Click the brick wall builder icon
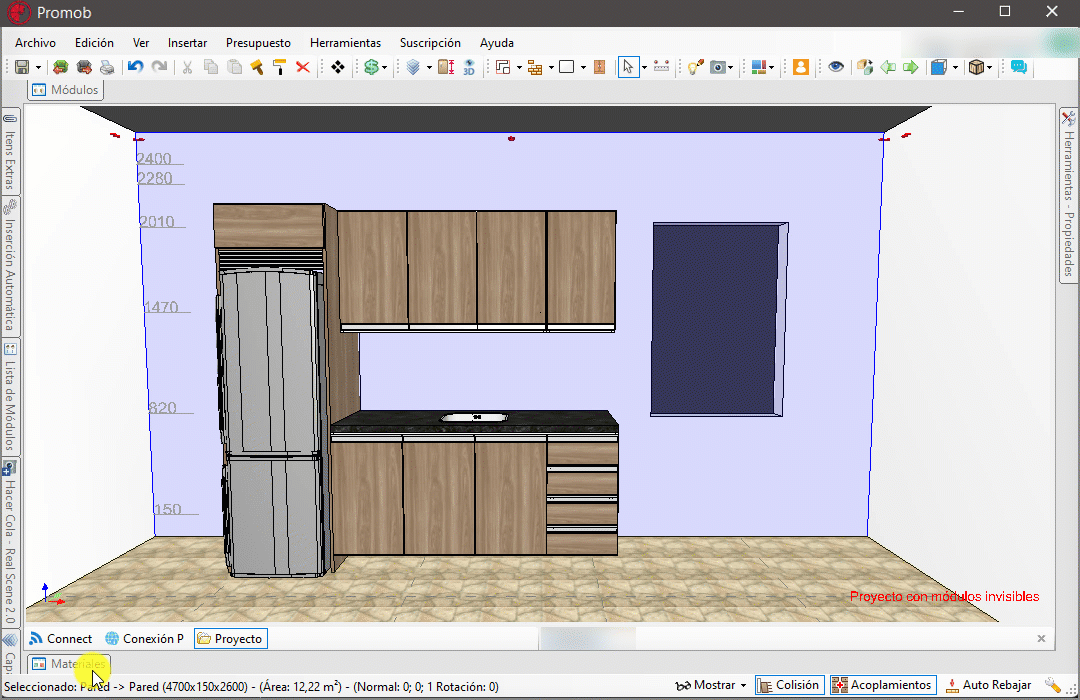The height and width of the screenshot is (700, 1080). (535, 67)
